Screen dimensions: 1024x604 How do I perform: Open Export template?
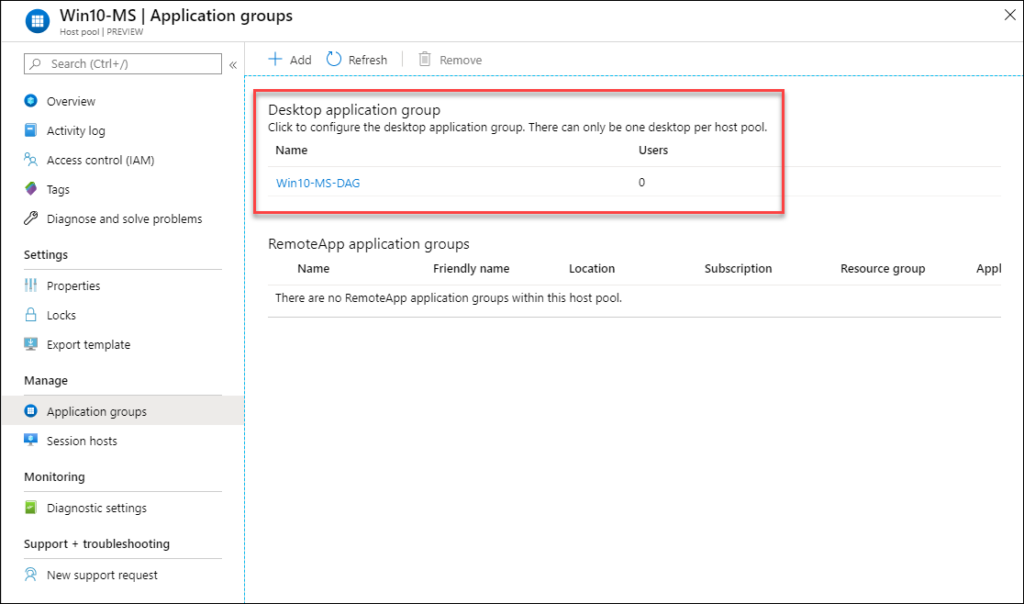click(x=88, y=345)
